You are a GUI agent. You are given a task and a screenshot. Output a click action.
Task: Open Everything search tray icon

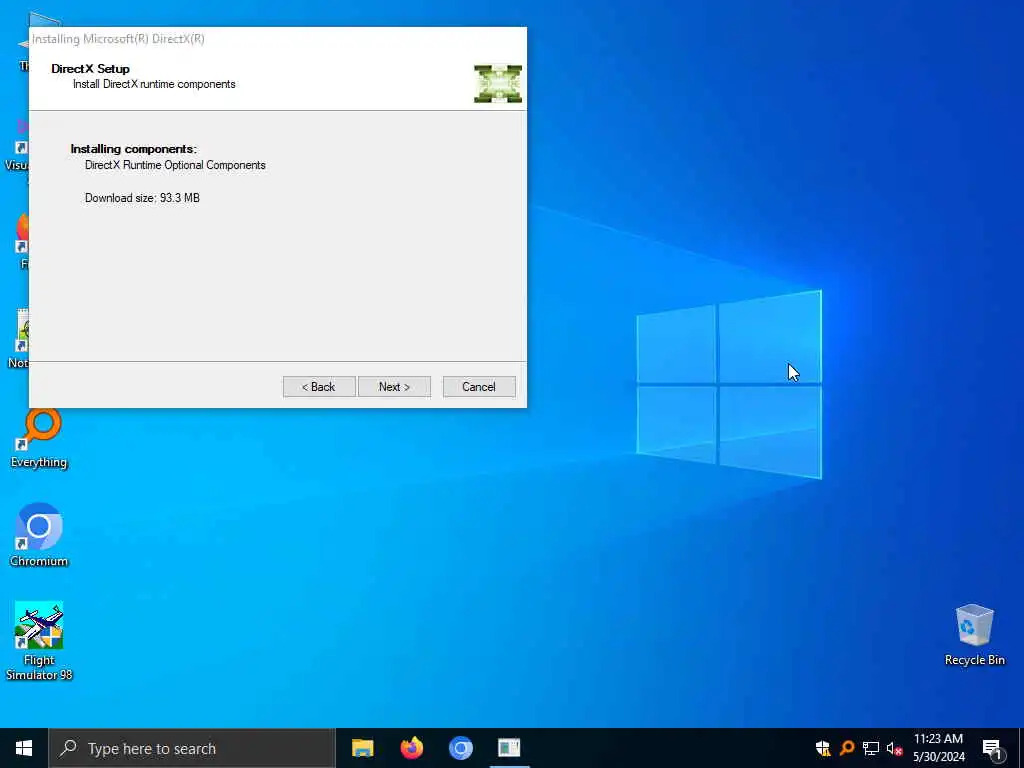(847, 748)
